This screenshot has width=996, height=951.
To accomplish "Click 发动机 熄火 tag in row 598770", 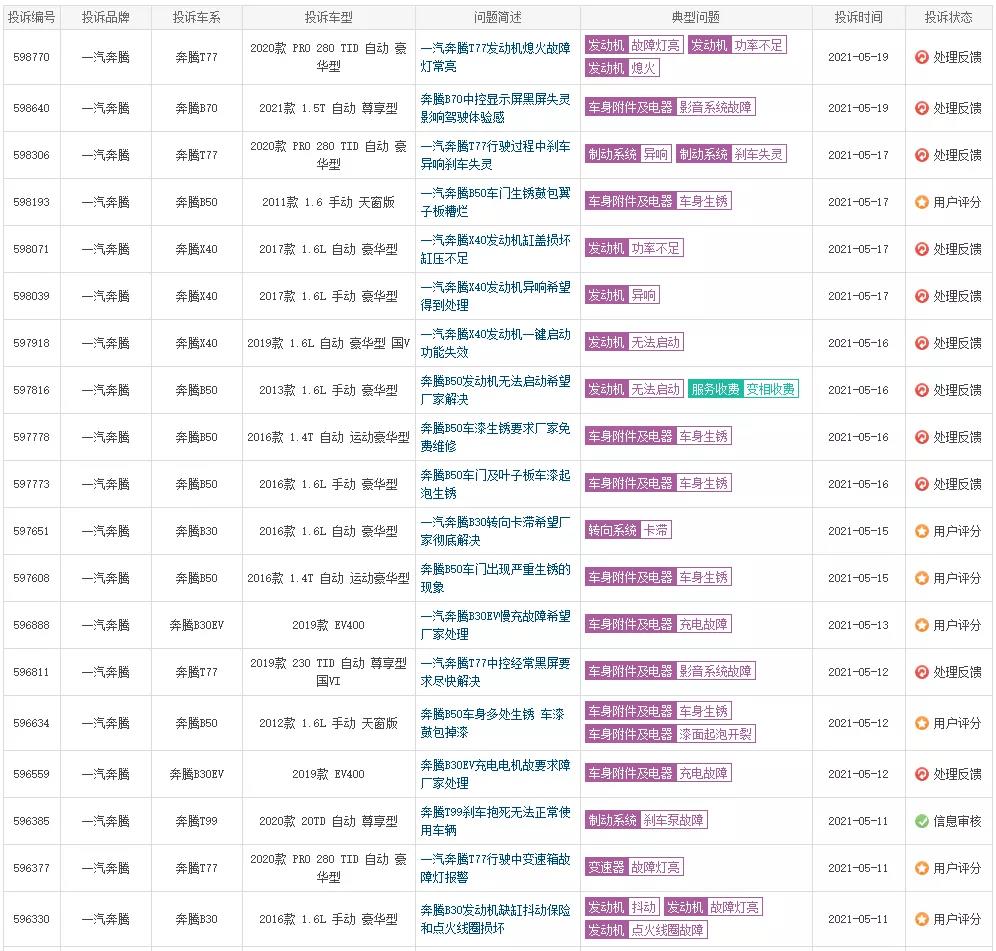I will pos(622,68).
